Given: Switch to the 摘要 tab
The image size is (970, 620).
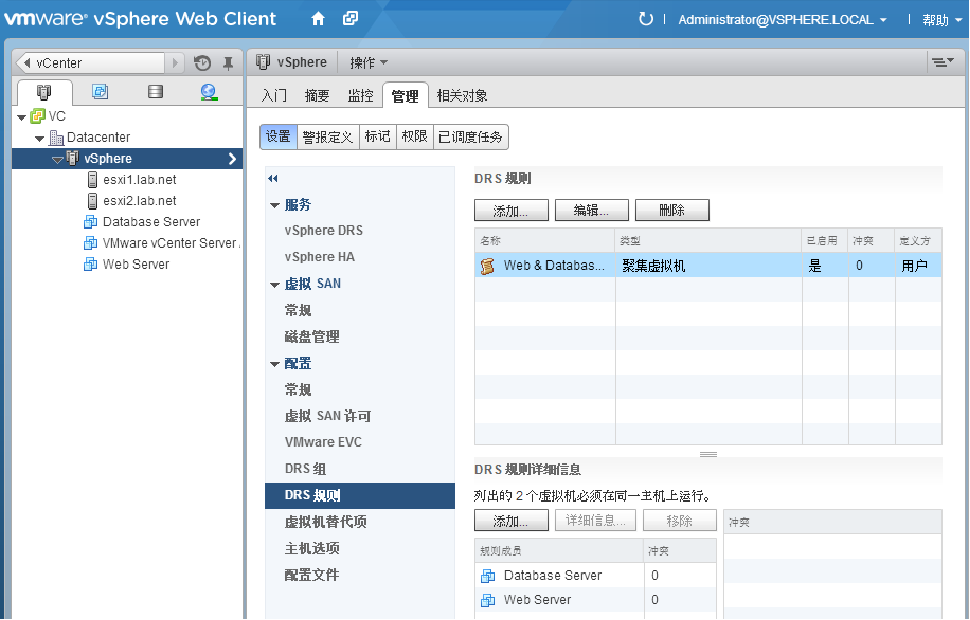Looking at the screenshot, I should pyautogui.click(x=317, y=96).
